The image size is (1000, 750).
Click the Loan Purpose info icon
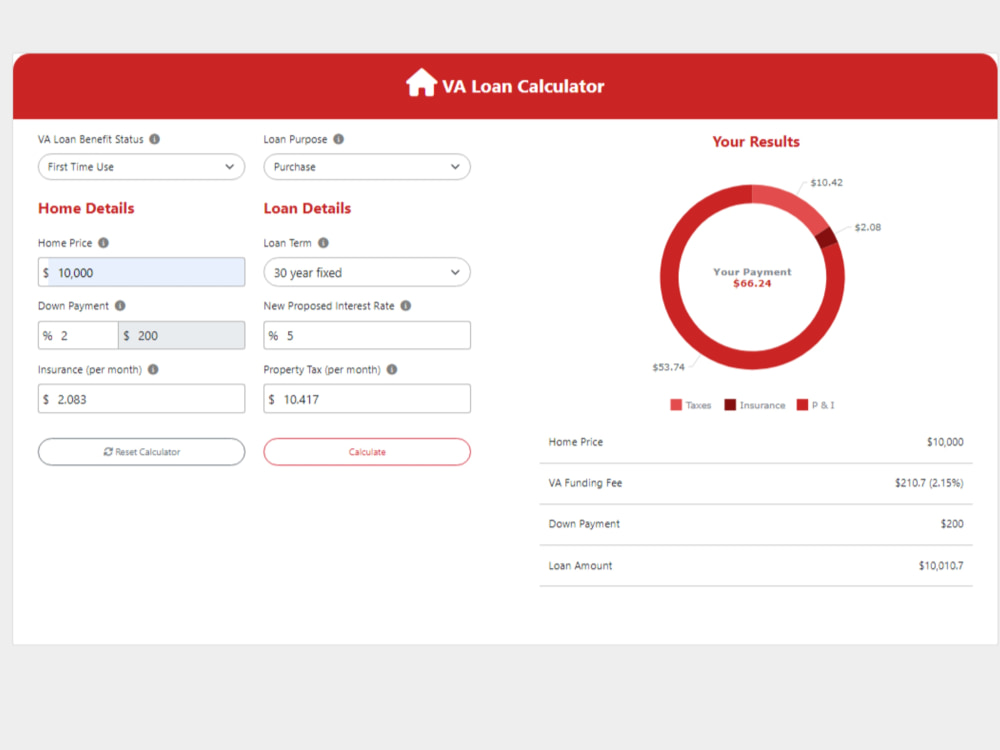[x=339, y=139]
